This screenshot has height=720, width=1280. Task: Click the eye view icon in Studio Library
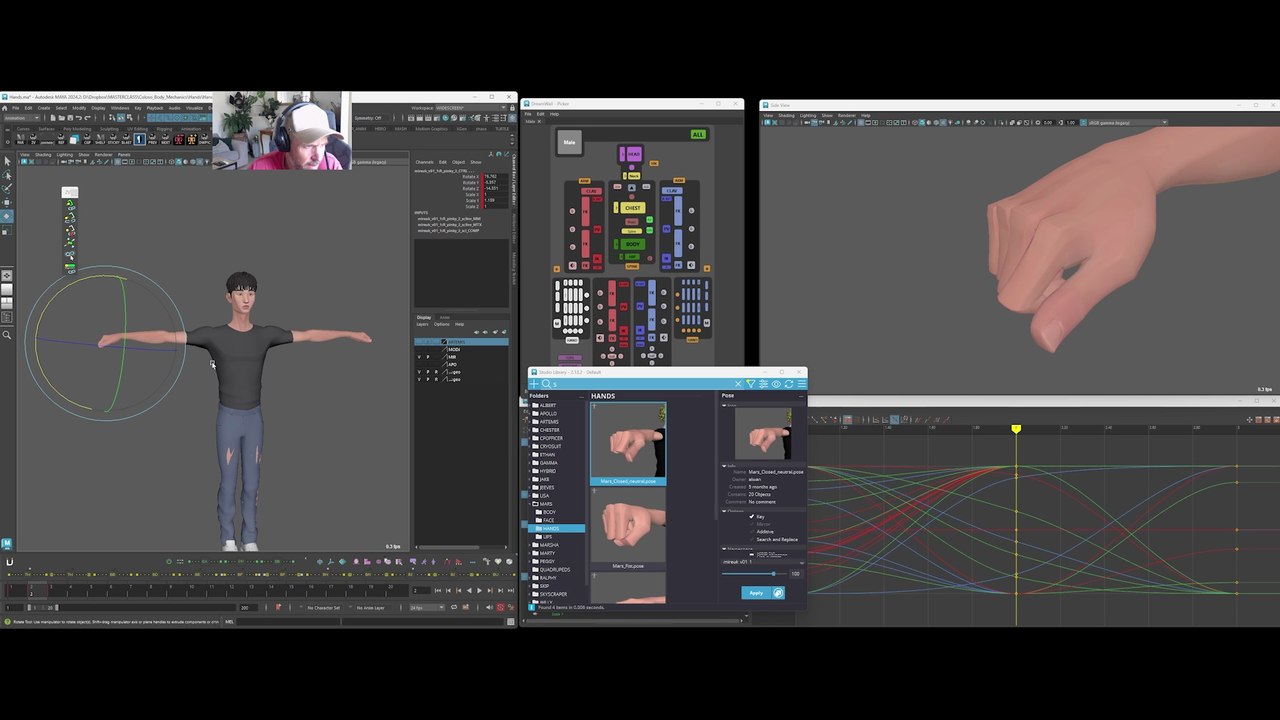[x=776, y=384]
